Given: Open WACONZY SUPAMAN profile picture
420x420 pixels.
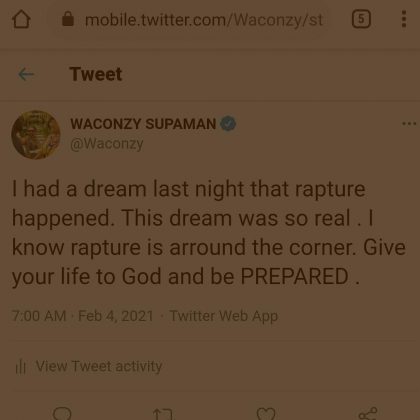Looking at the screenshot, I should [36, 135].
